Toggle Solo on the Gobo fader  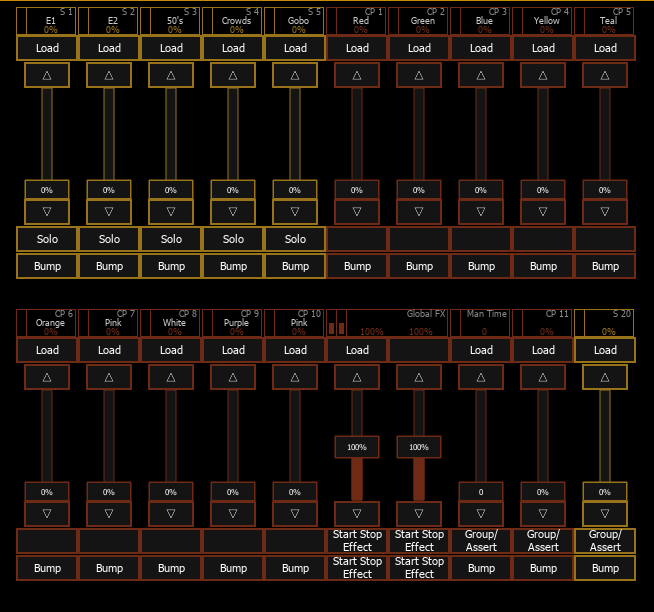[295, 239]
